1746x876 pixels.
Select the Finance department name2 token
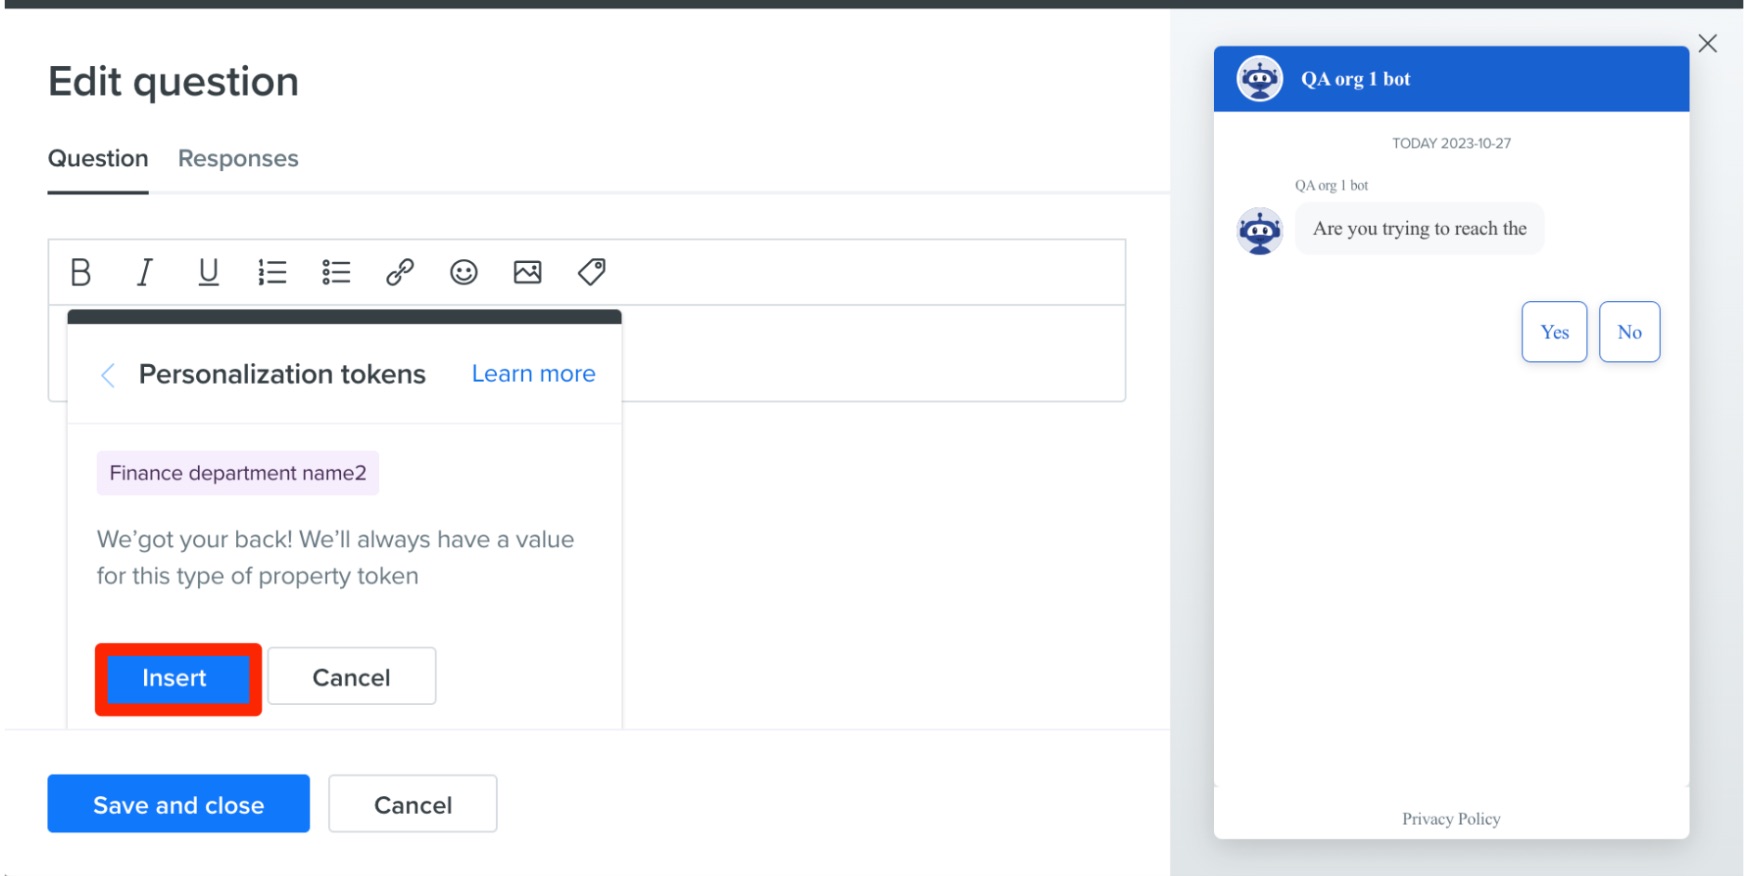tap(238, 473)
